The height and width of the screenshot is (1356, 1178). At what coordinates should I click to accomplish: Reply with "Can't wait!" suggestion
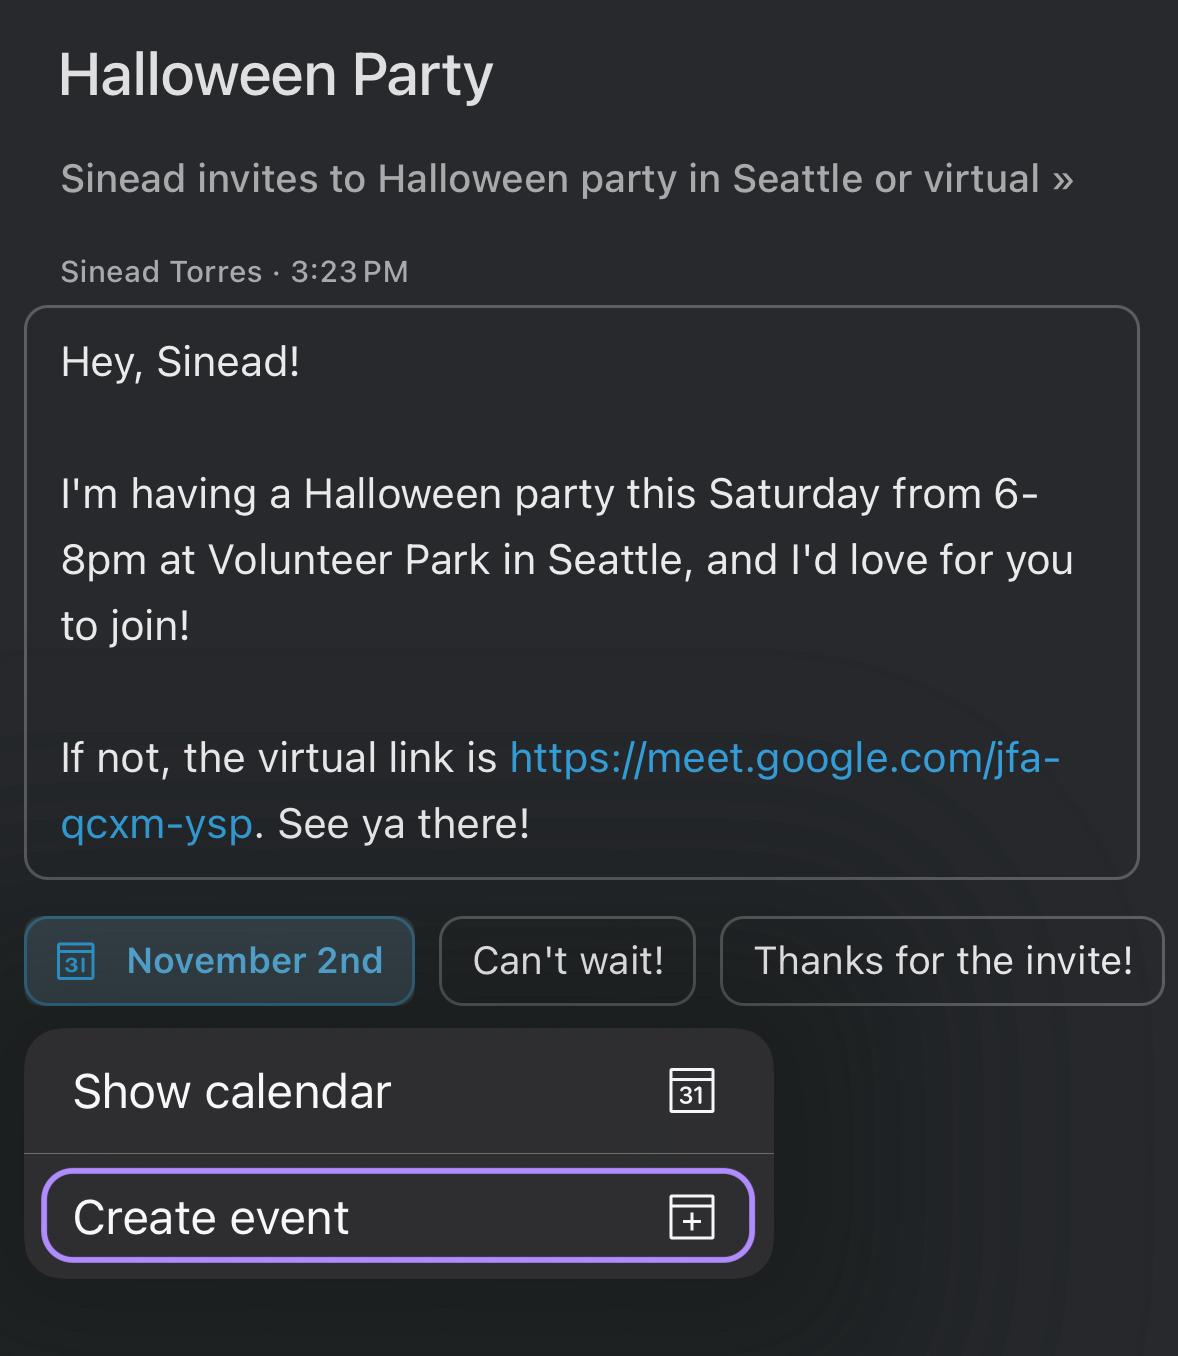pos(567,961)
